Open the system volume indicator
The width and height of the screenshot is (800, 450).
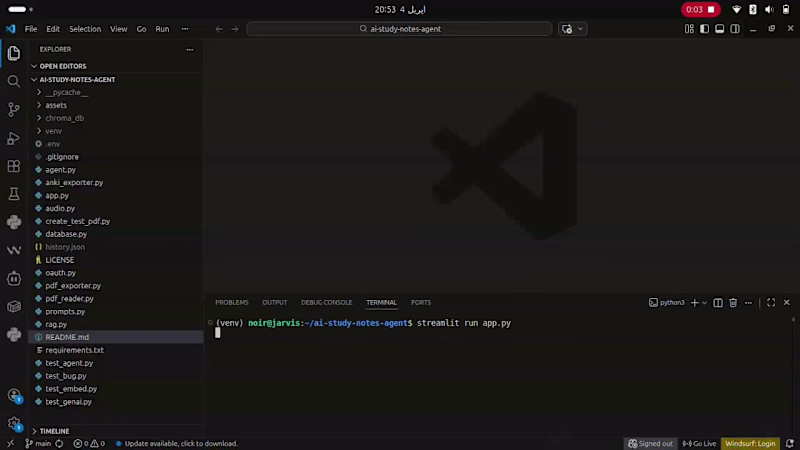click(769, 9)
